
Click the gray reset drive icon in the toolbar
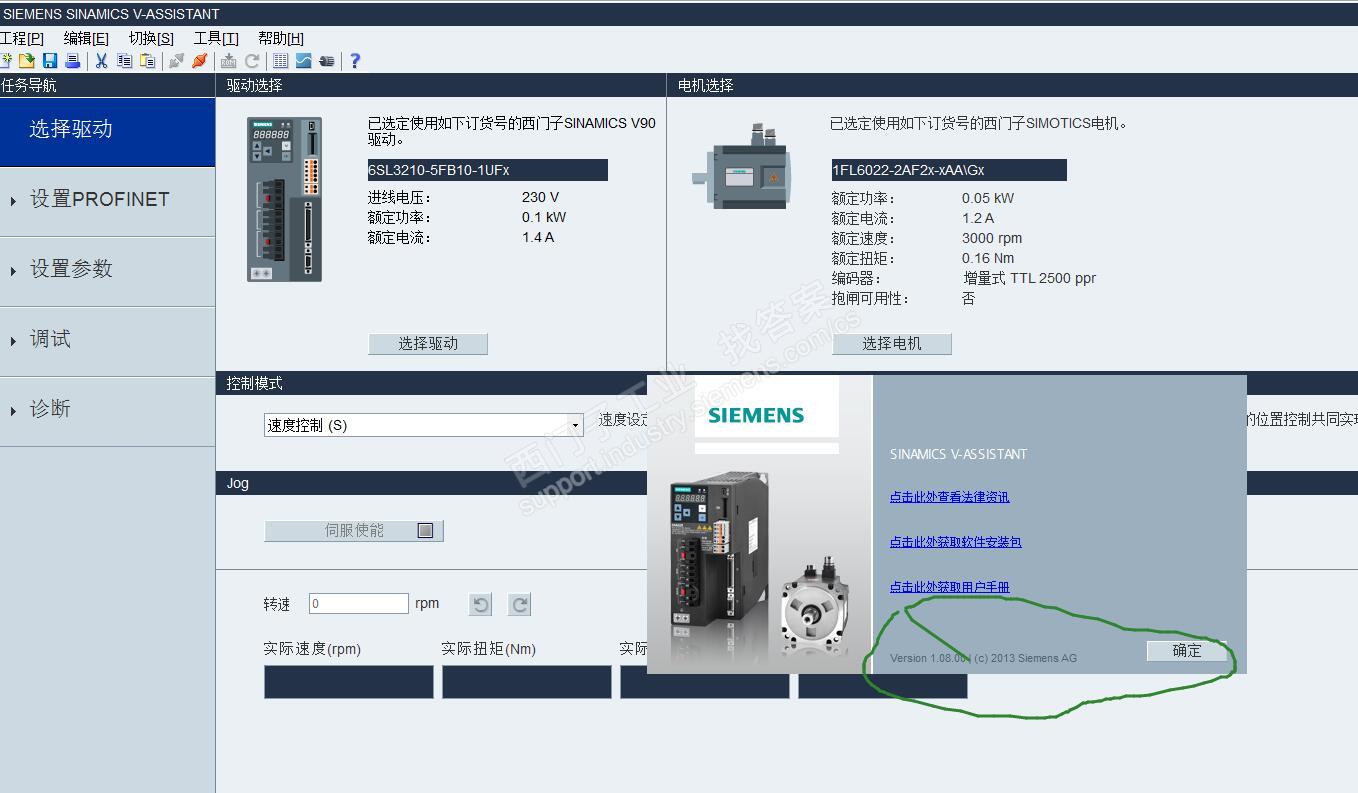(x=252, y=61)
